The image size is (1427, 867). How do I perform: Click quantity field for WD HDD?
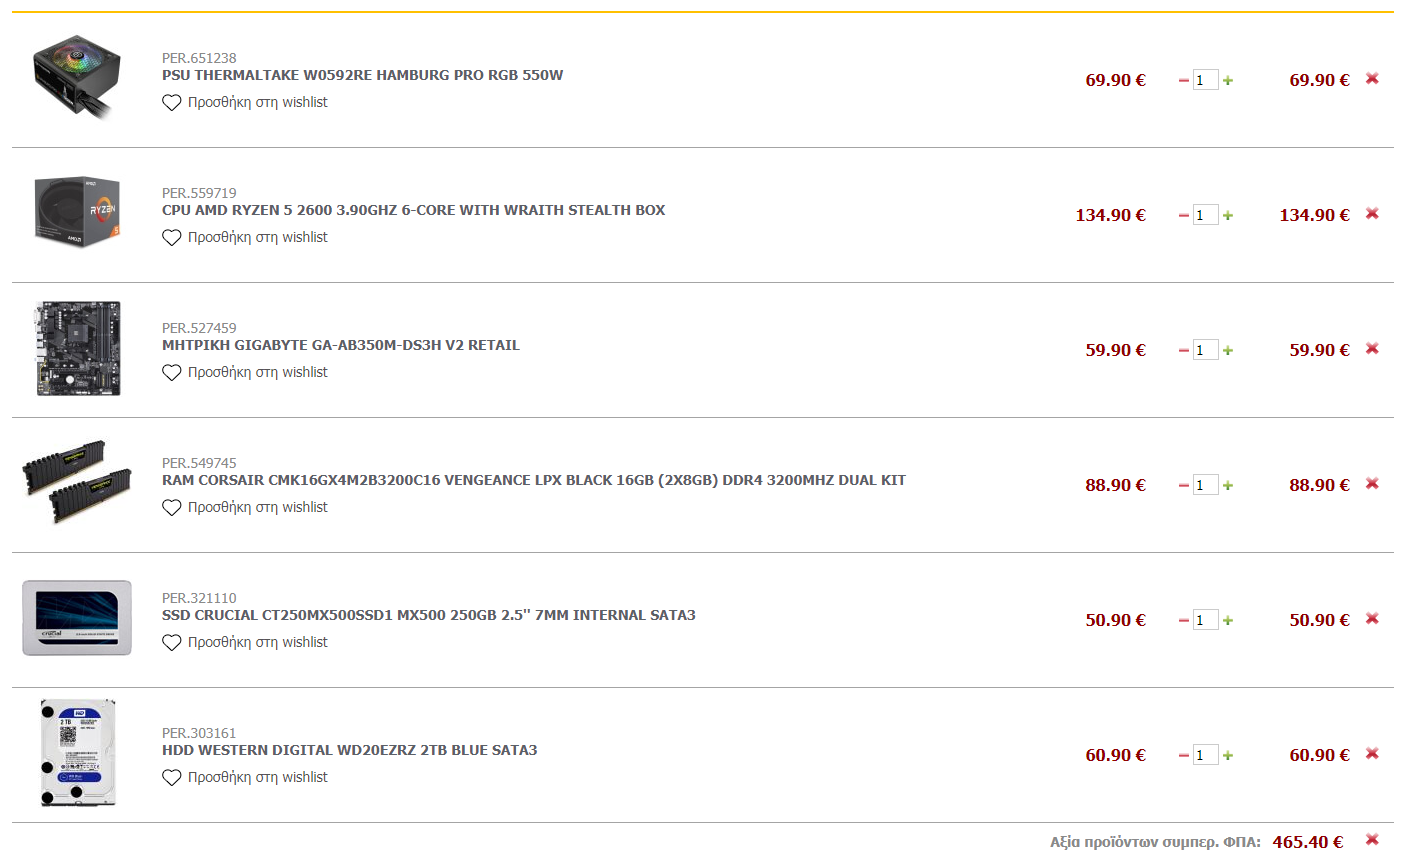click(1205, 755)
